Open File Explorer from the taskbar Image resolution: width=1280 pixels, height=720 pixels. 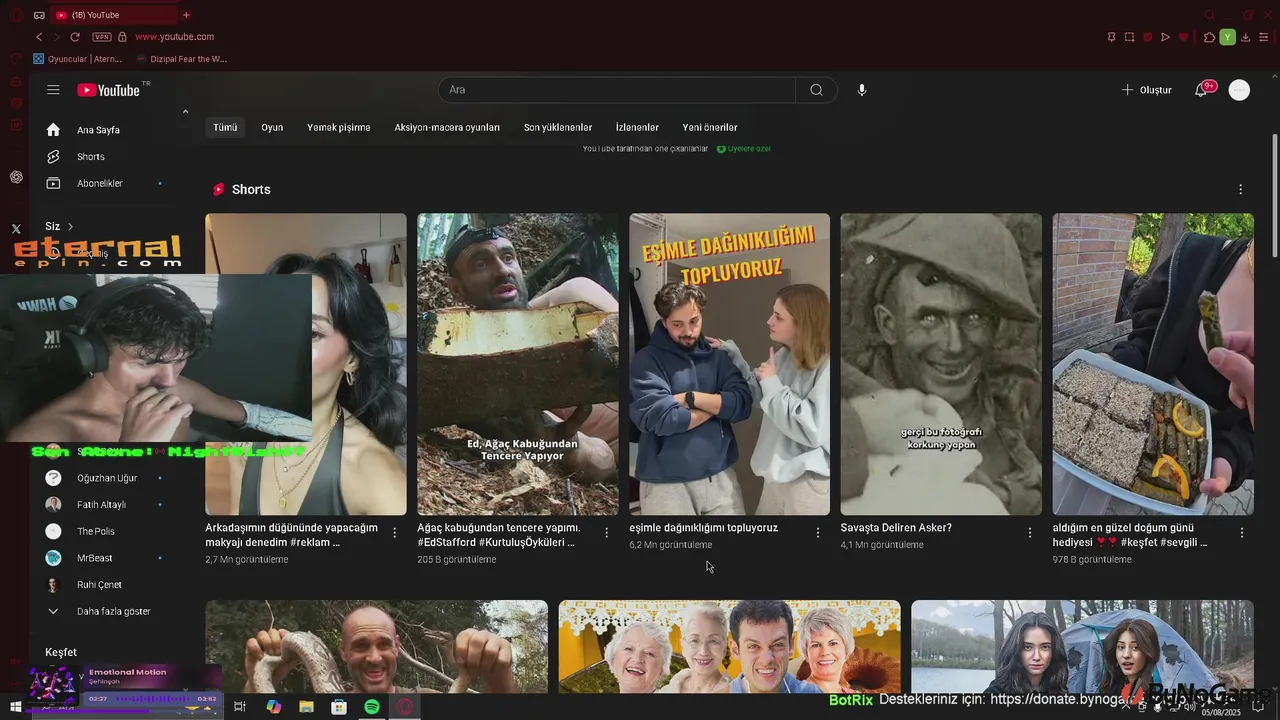pos(306,707)
